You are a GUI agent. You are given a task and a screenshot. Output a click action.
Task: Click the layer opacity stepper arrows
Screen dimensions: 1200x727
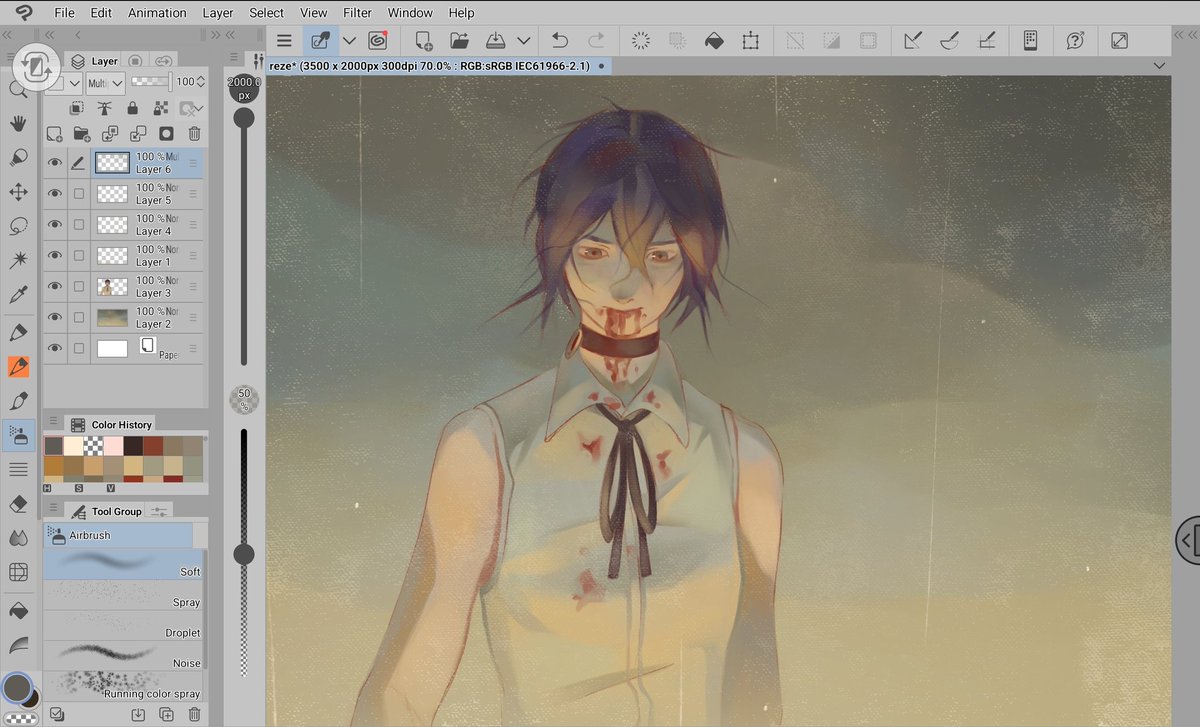202,82
